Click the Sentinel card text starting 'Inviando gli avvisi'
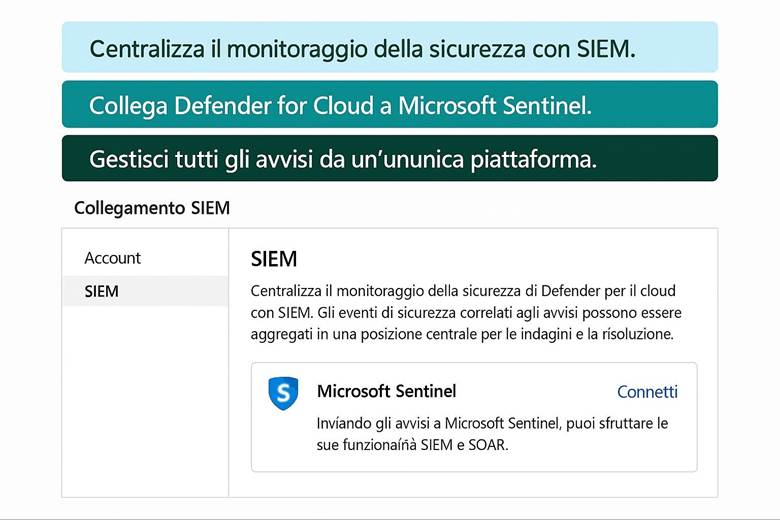Screen dimensions: 780x520 click(x=491, y=433)
